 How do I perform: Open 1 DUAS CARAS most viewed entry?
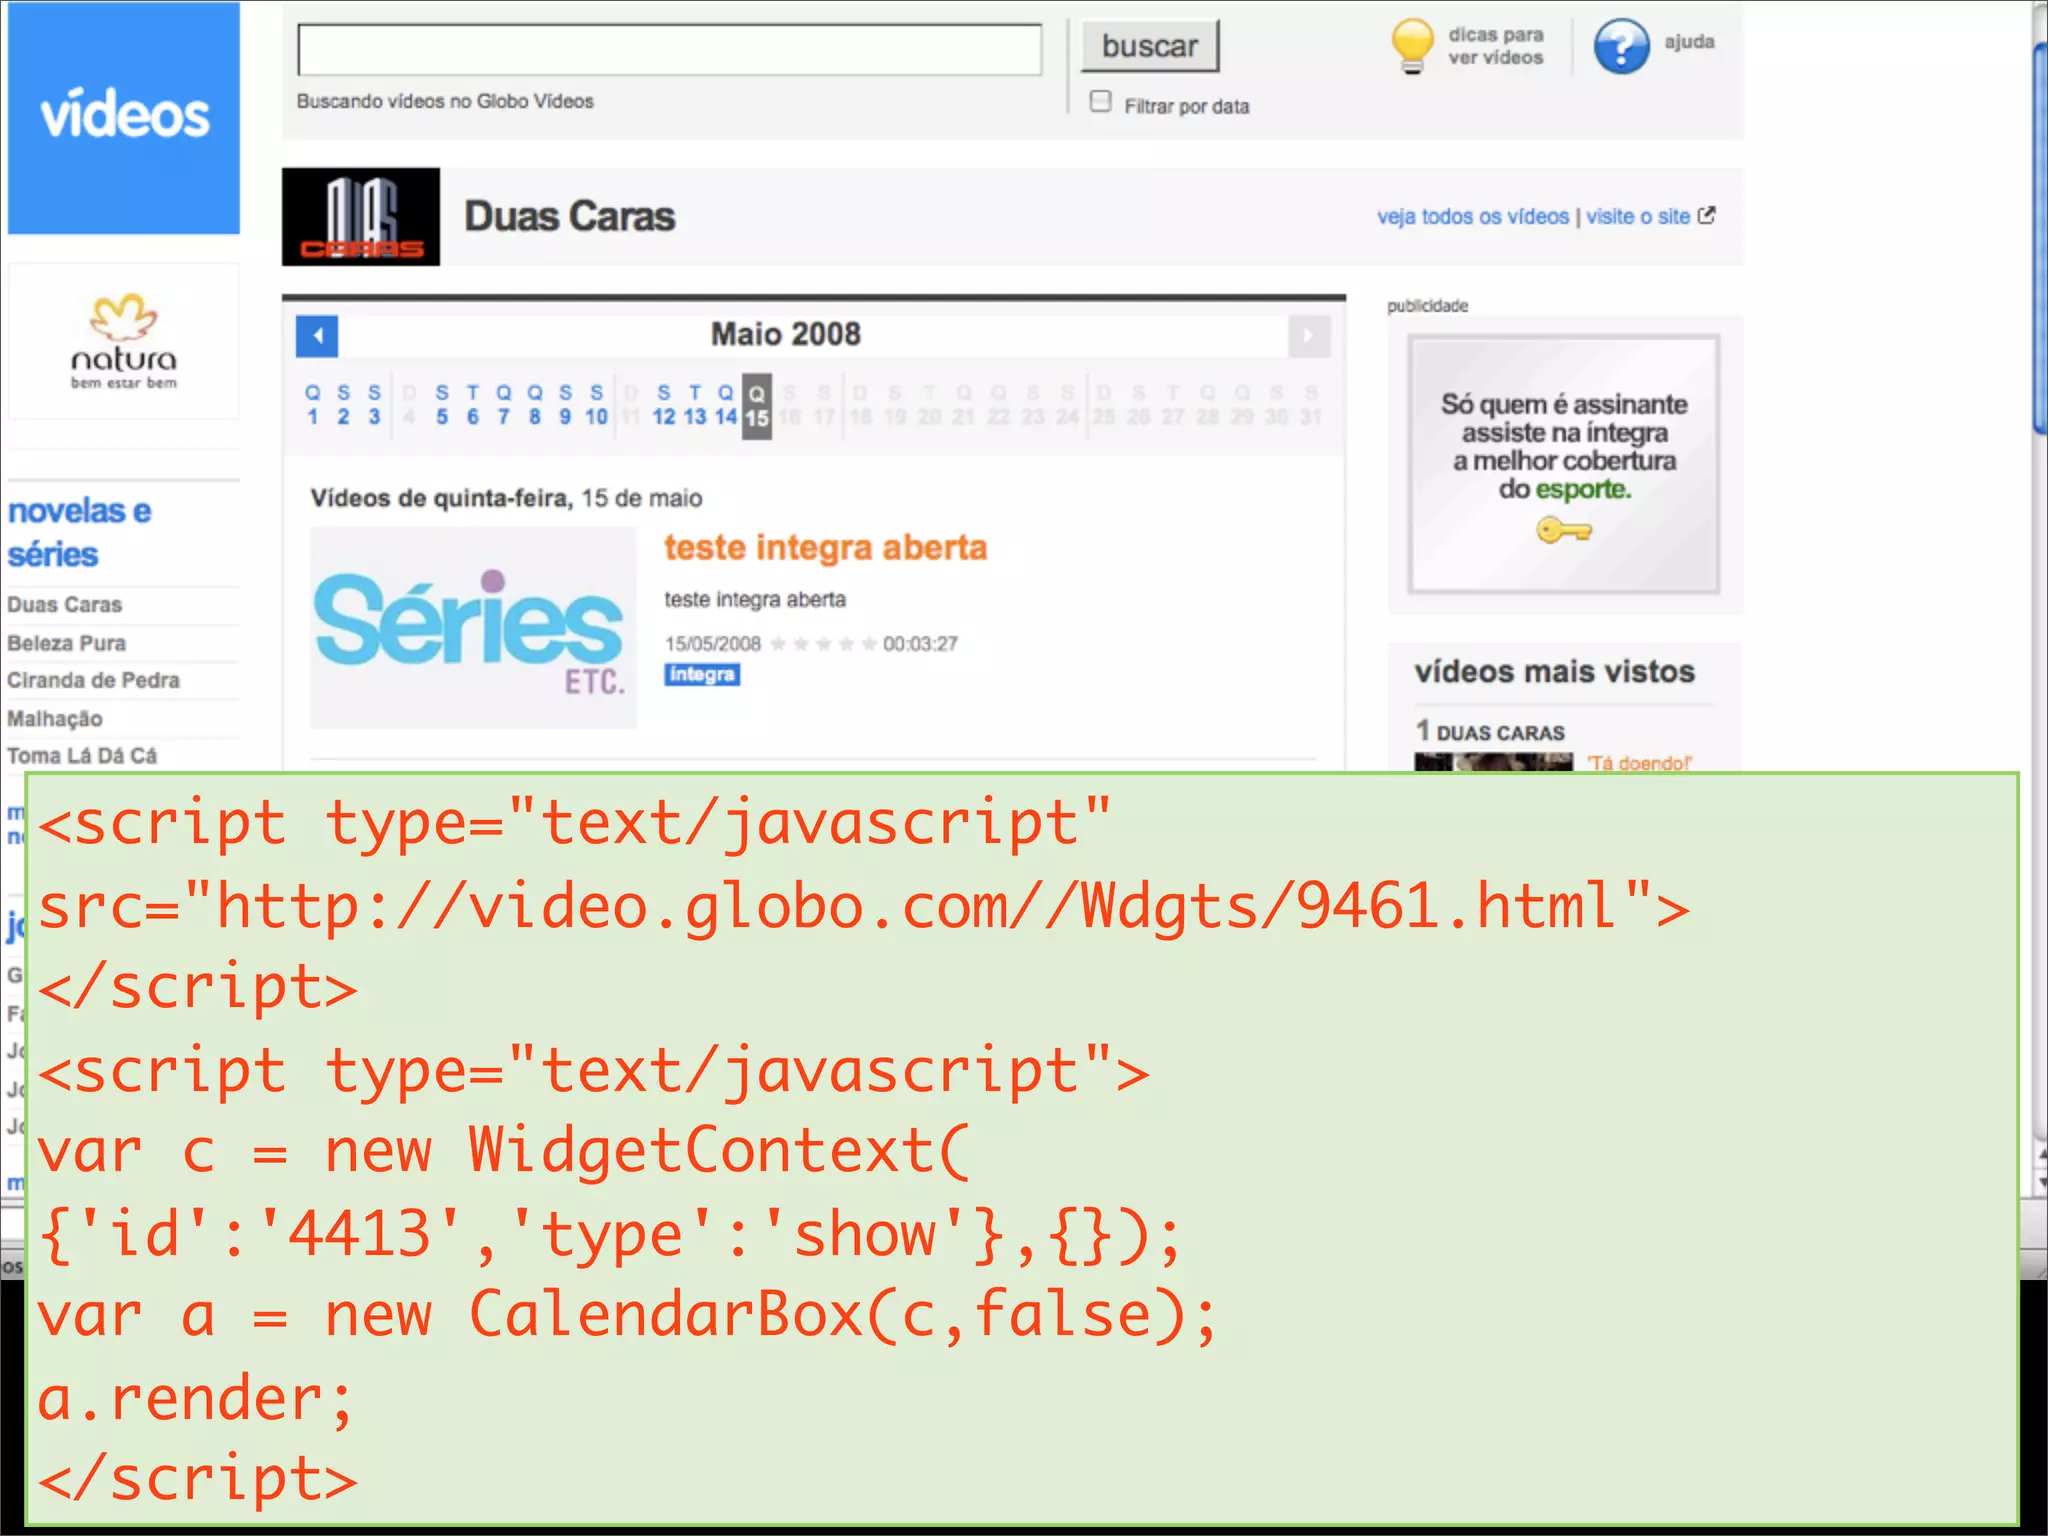1490,732
